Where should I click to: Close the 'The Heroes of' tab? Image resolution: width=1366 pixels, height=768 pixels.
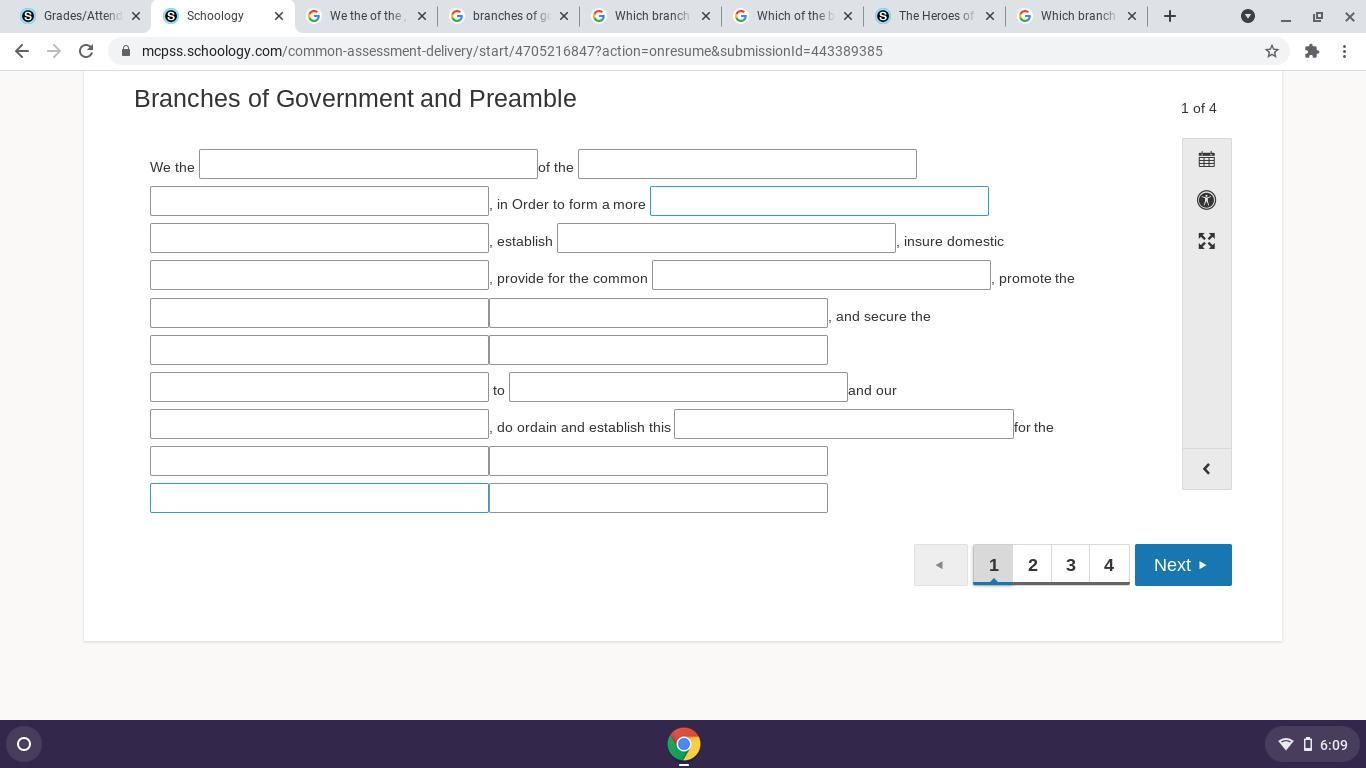[990, 16]
